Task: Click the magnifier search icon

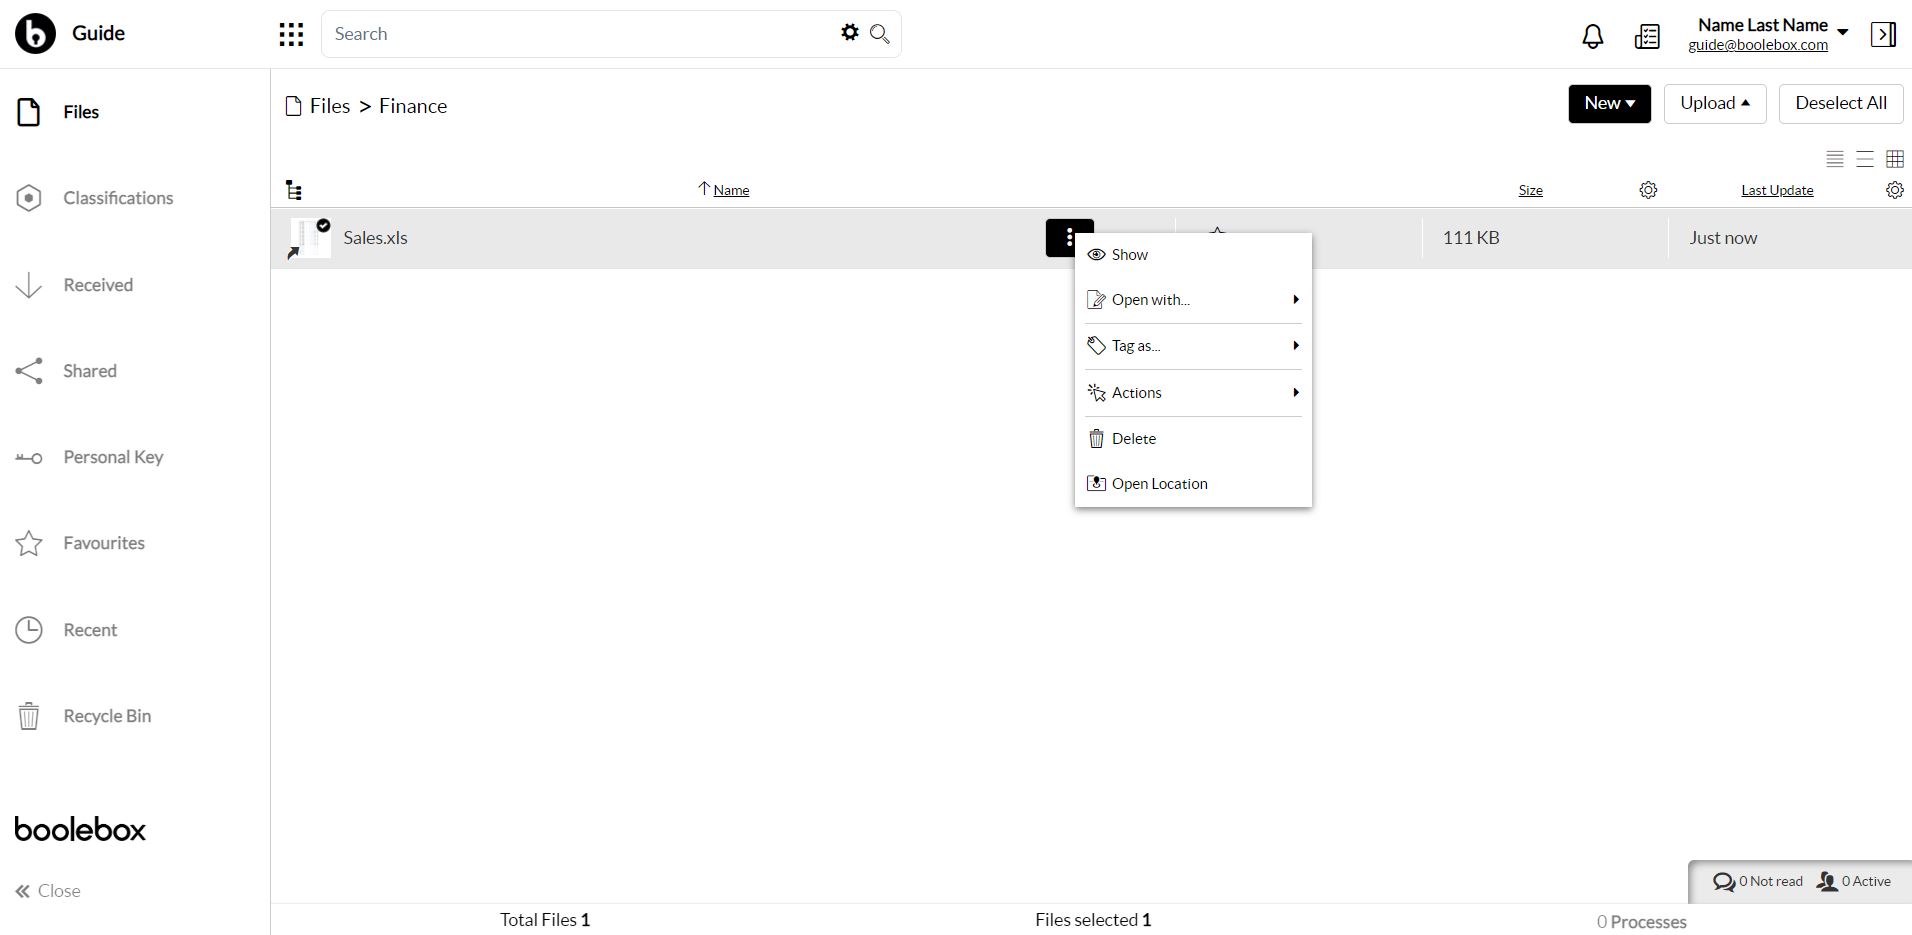Action: tap(880, 34)
